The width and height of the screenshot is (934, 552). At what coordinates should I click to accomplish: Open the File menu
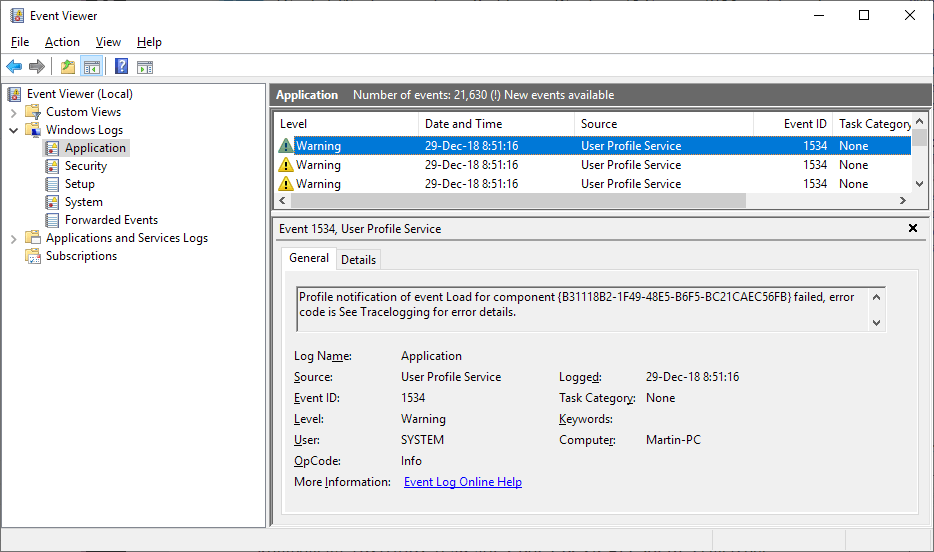pyautogui.click(x=20, y=42)
